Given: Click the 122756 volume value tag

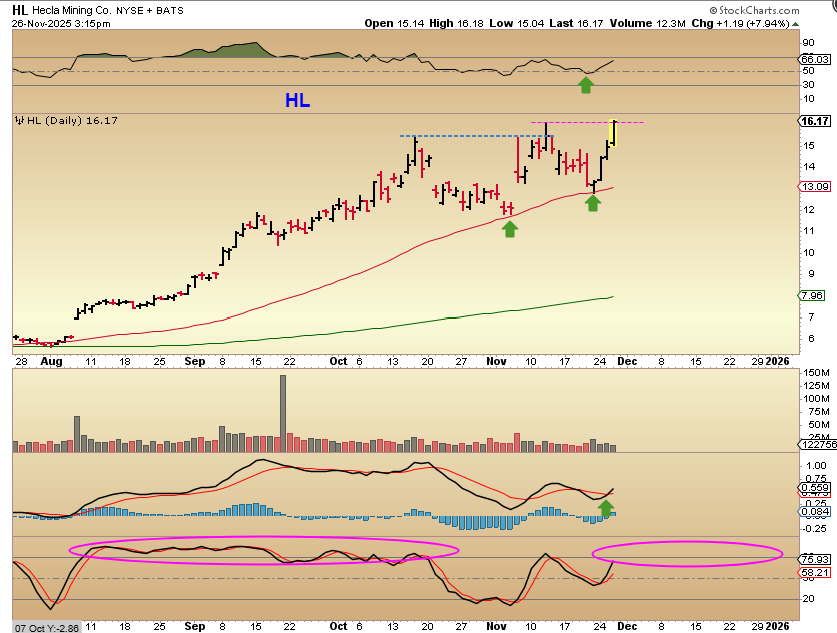Looking at the screenshot, I should click(x=818, y=445).
